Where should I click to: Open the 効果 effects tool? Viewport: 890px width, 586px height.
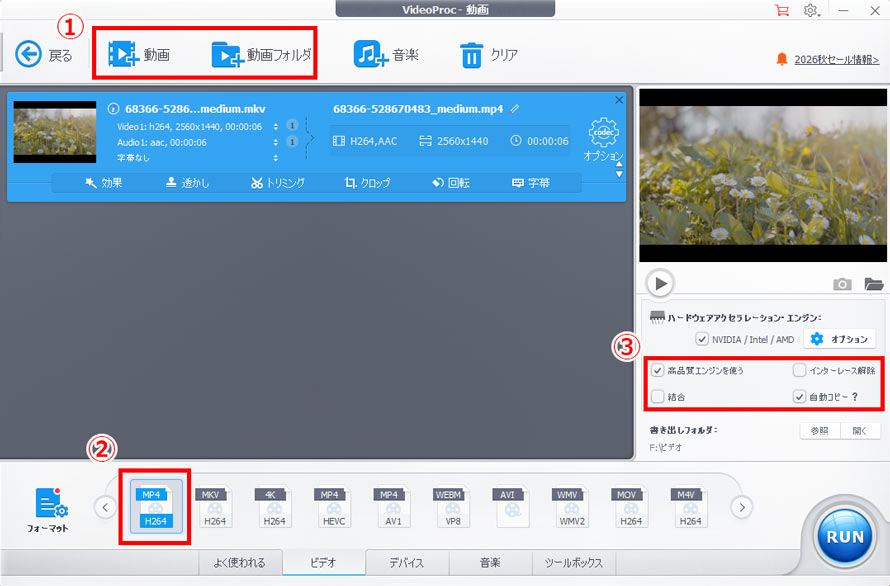pyautogui.click(x=103, y=183)
